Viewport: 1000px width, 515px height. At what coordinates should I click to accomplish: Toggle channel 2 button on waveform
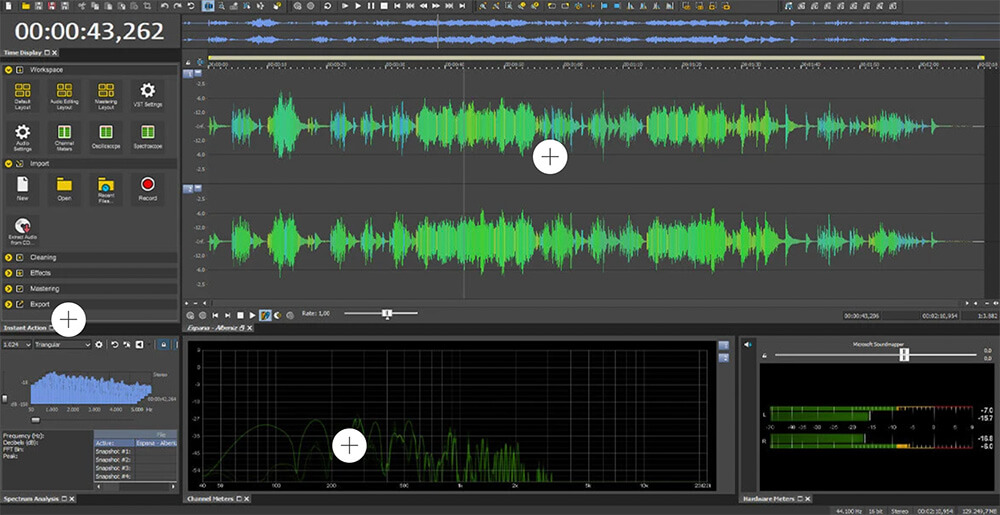tap(188, 189)
